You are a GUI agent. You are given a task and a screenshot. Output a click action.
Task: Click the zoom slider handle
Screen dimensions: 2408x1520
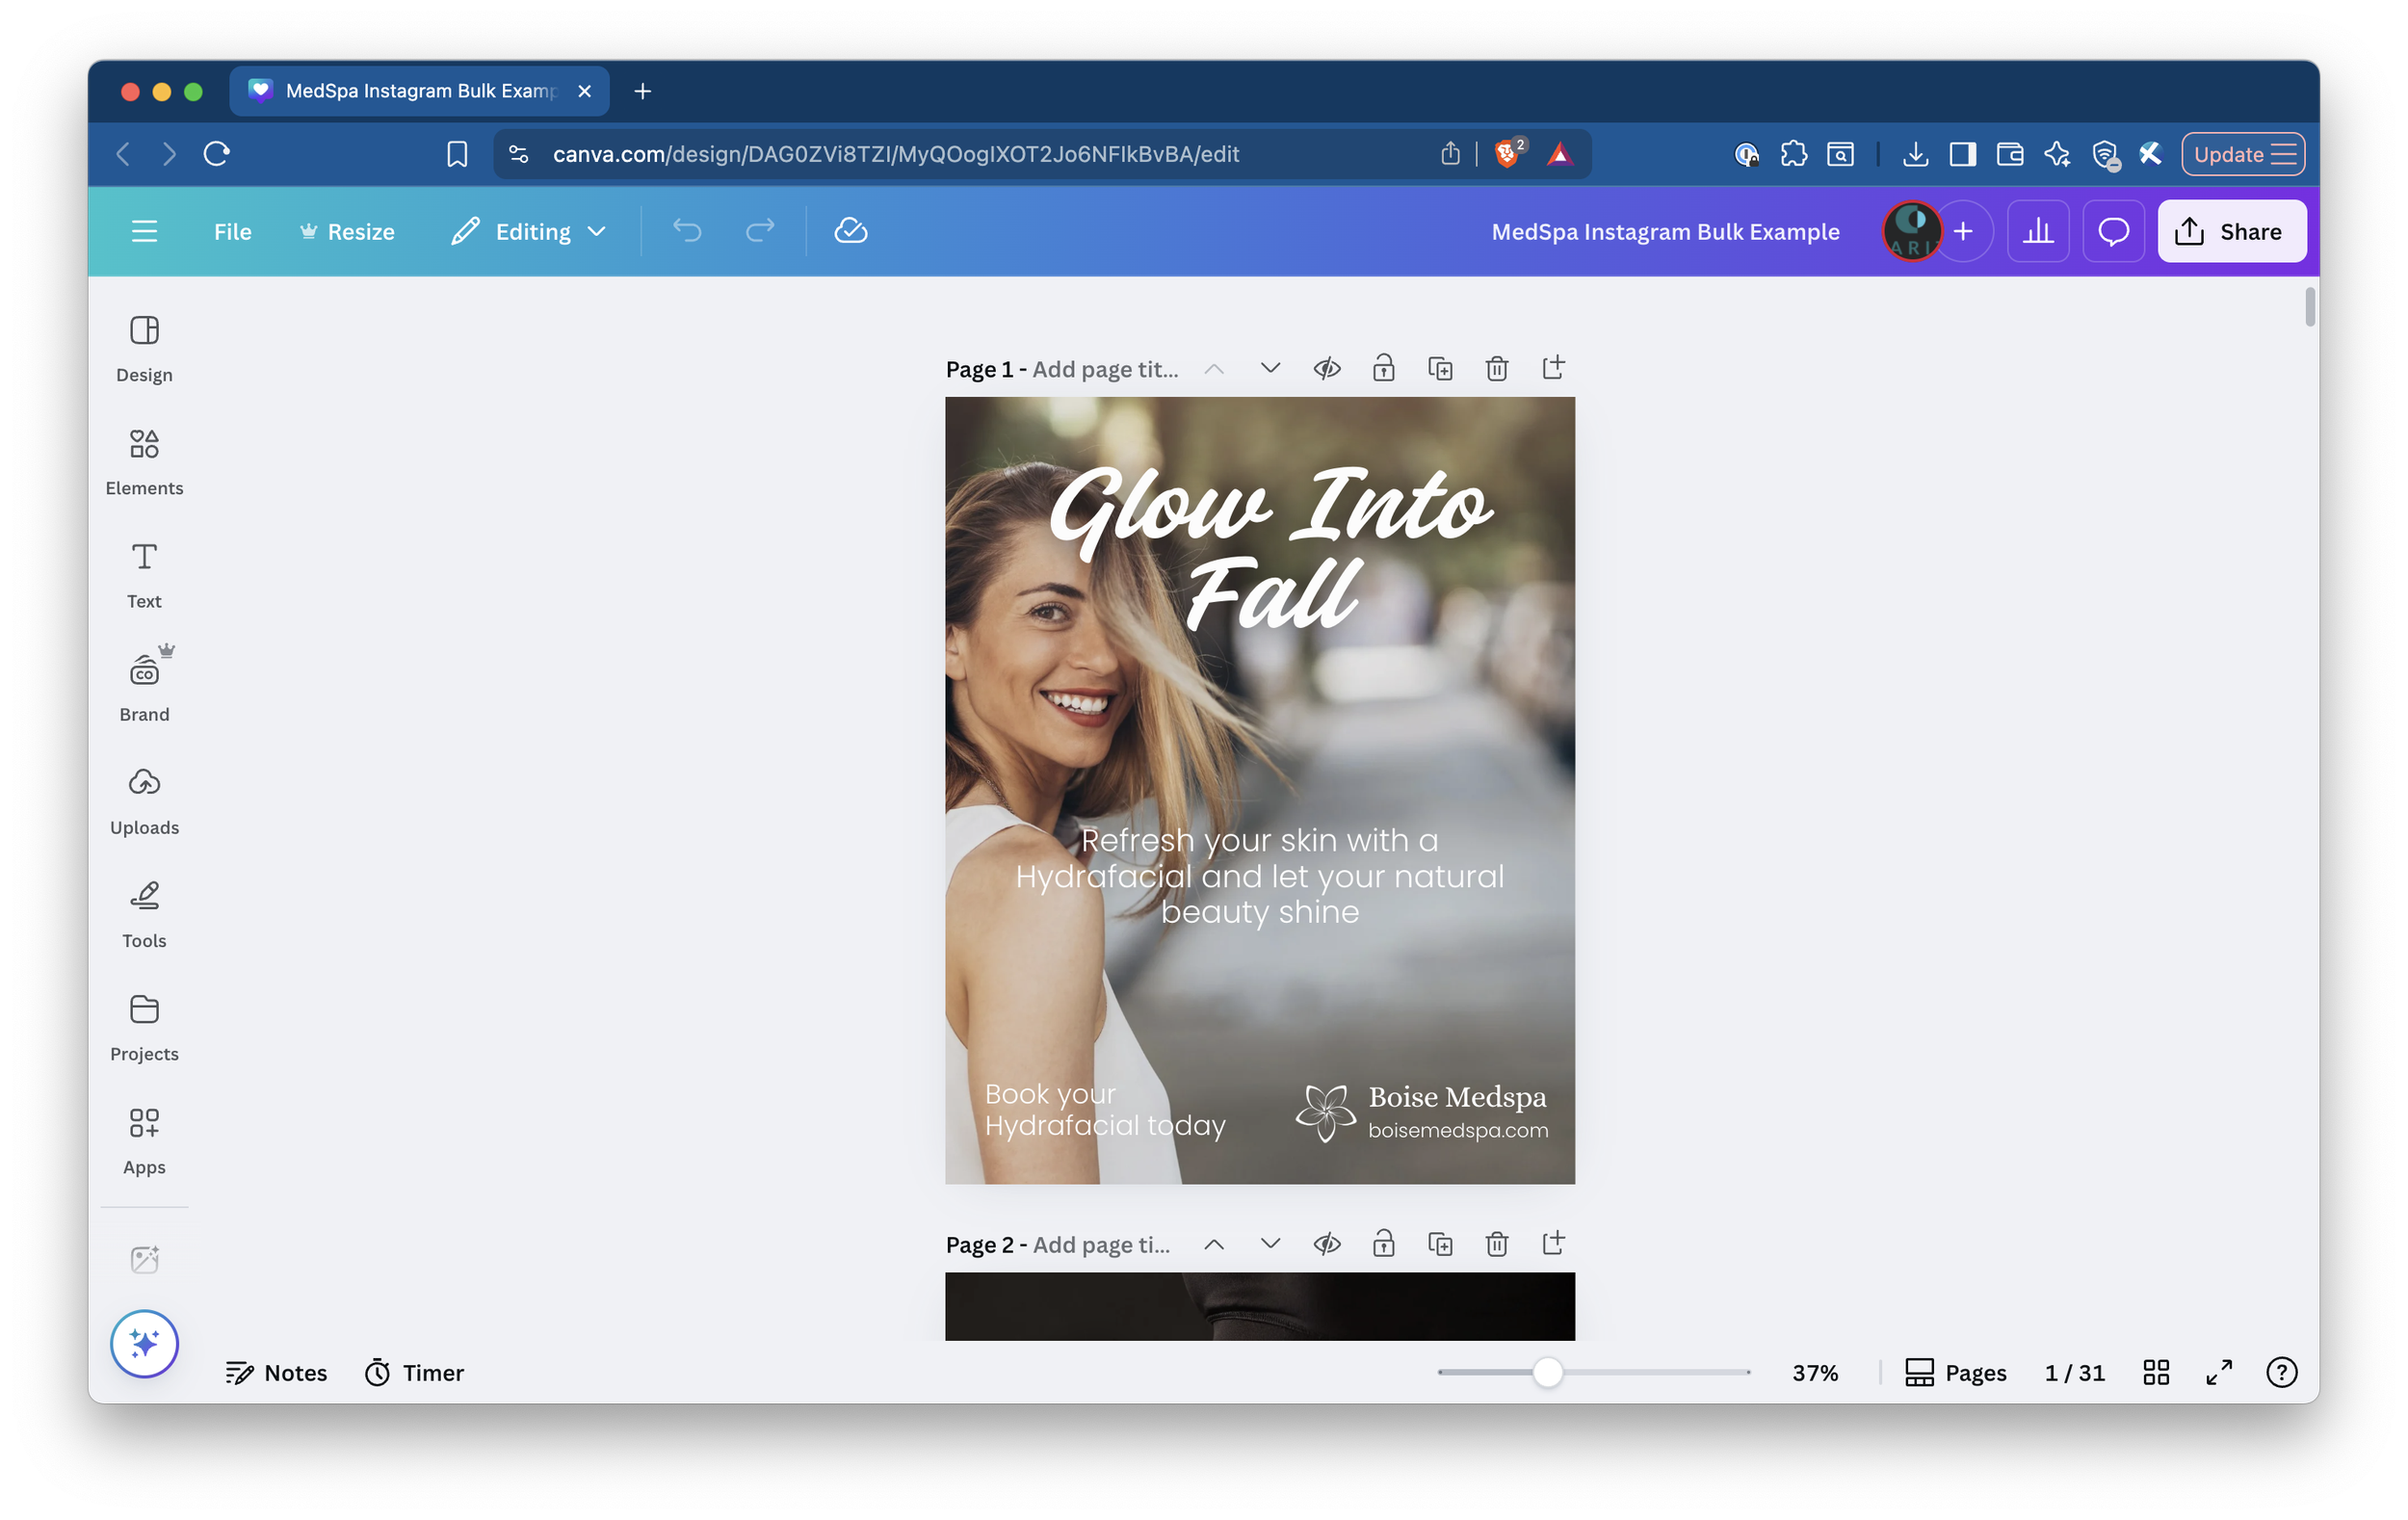(x=1547, y=1372)
